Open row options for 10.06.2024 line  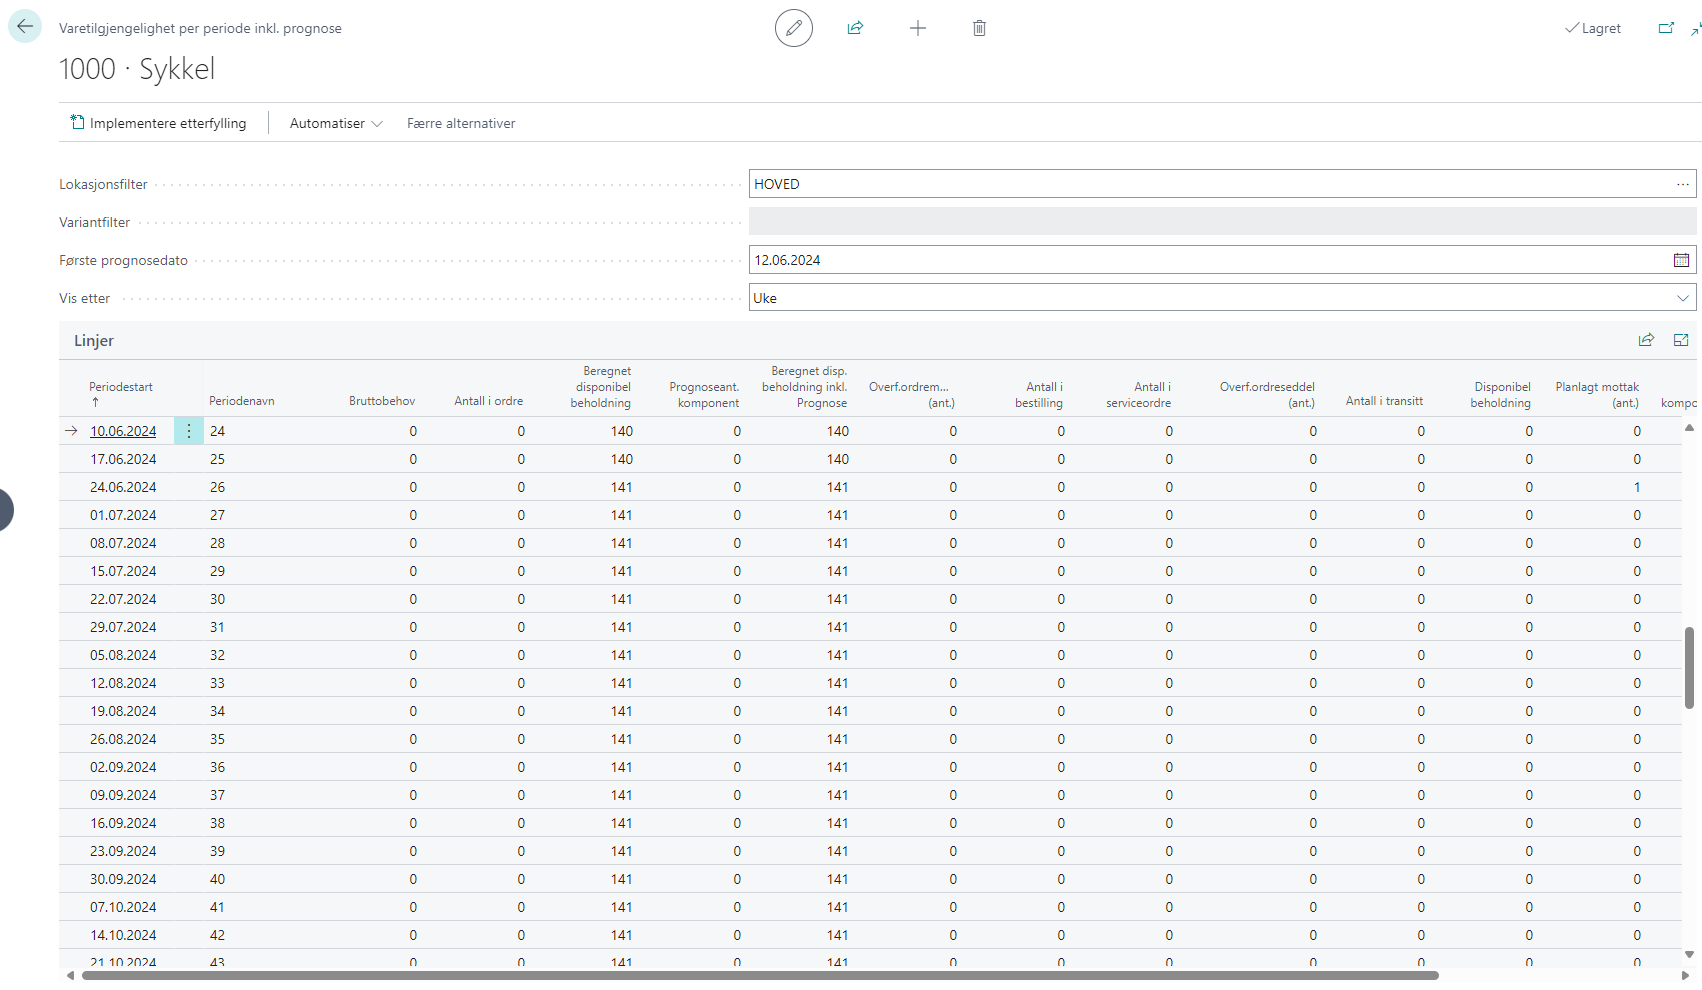[189, 431]
